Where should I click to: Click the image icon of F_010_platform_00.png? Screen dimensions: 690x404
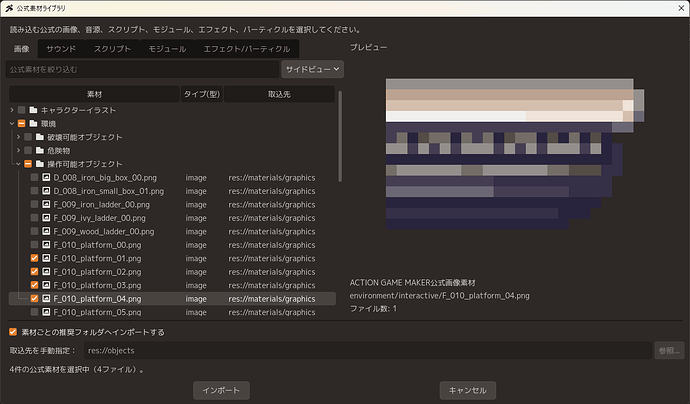(46, 245)
